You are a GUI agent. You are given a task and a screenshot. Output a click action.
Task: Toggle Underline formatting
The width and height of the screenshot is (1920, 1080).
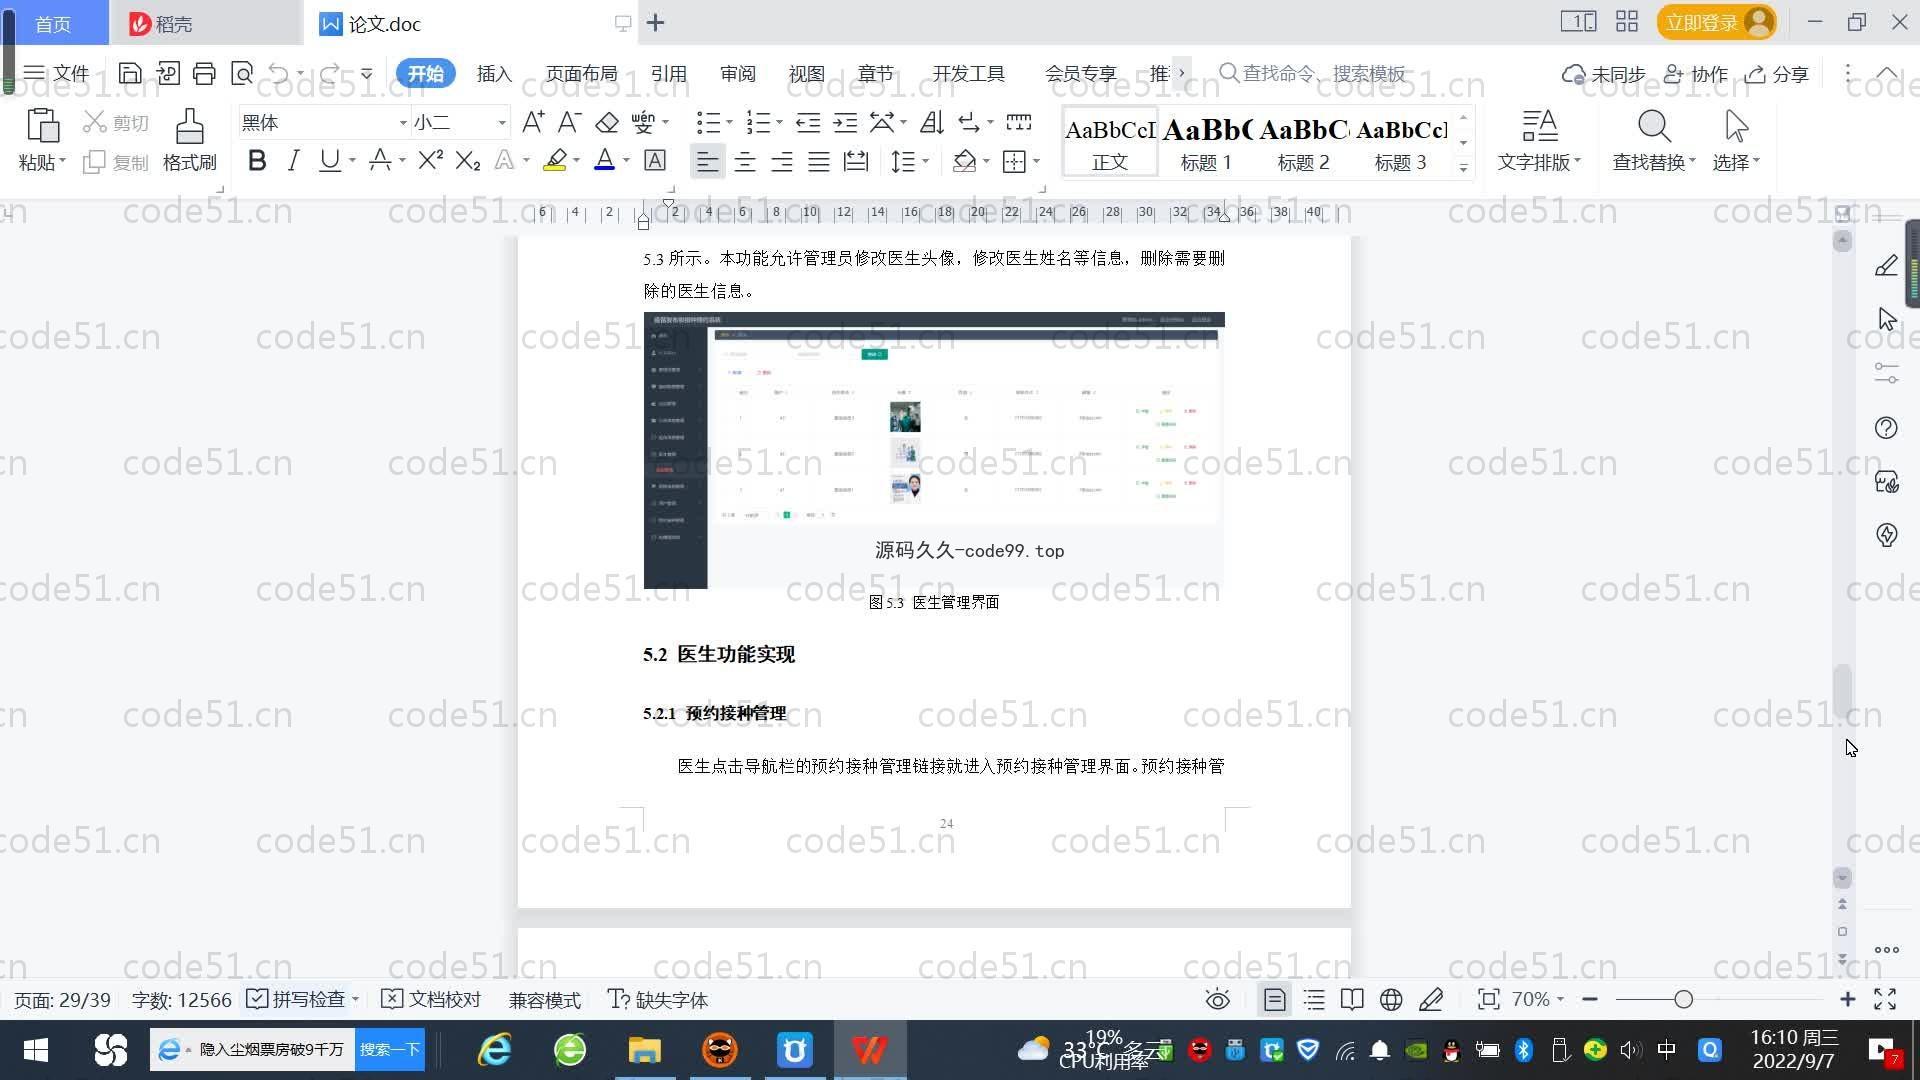tap(329, 160)
